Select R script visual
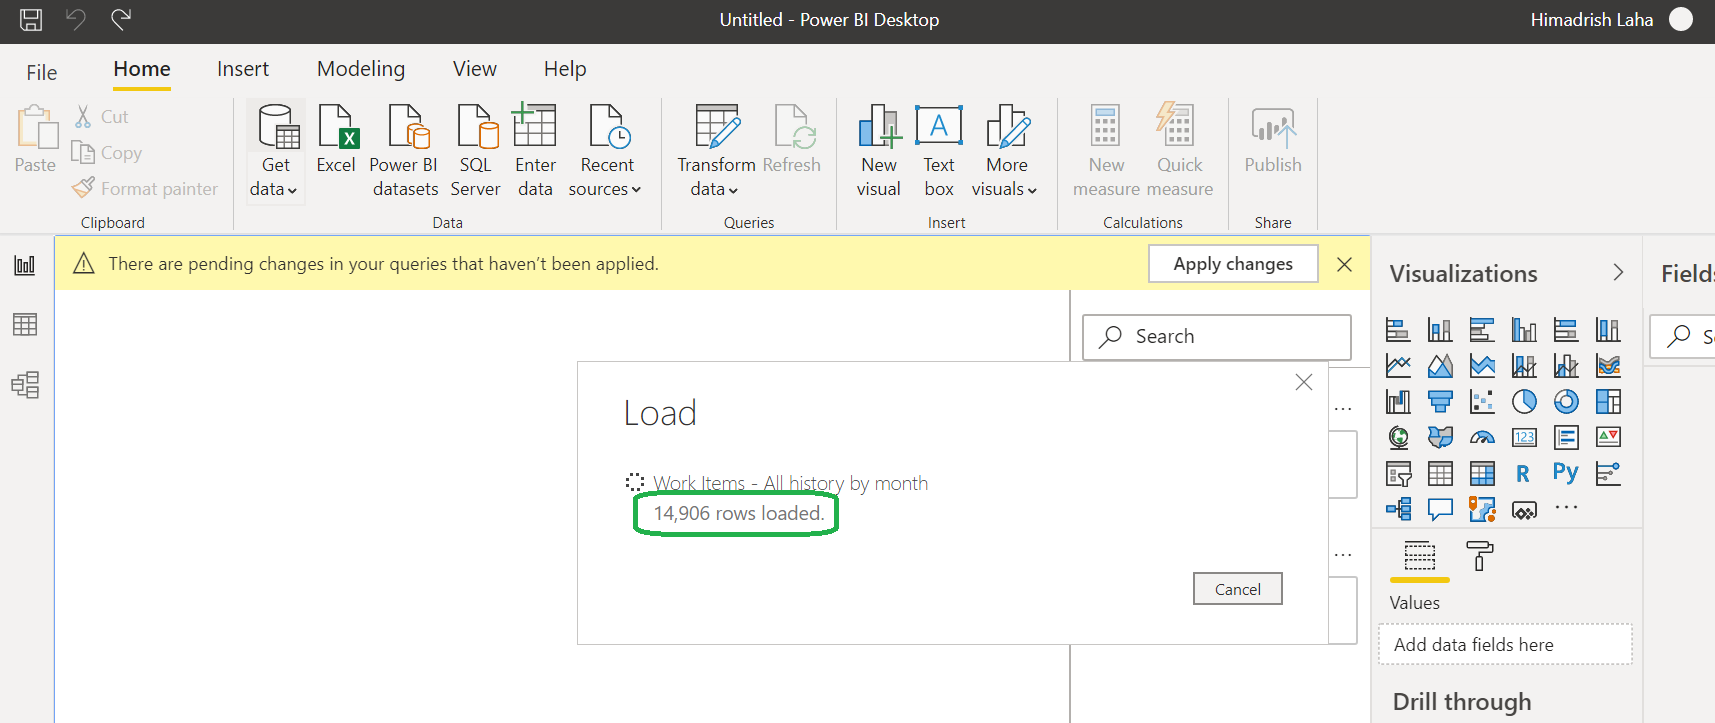1715x723 pixels. pos(1524,473)
